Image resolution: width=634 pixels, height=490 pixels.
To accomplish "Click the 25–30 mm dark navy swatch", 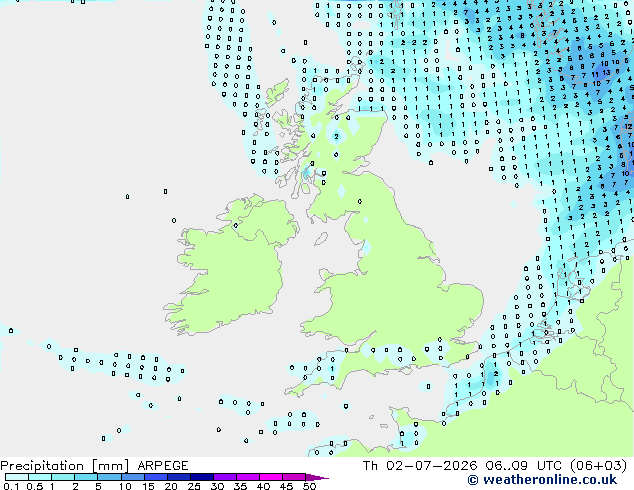I will 201,477.
